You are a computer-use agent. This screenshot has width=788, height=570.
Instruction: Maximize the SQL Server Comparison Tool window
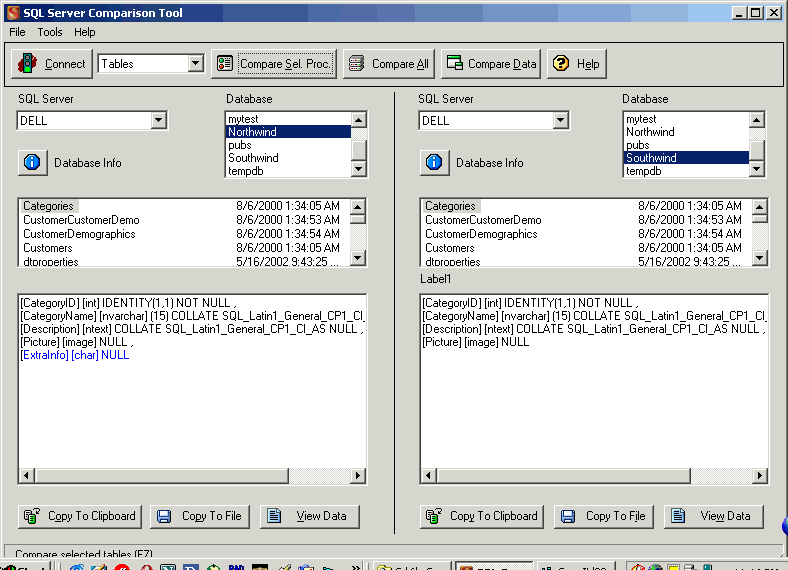pyautogui.click(x=755, y=13)
